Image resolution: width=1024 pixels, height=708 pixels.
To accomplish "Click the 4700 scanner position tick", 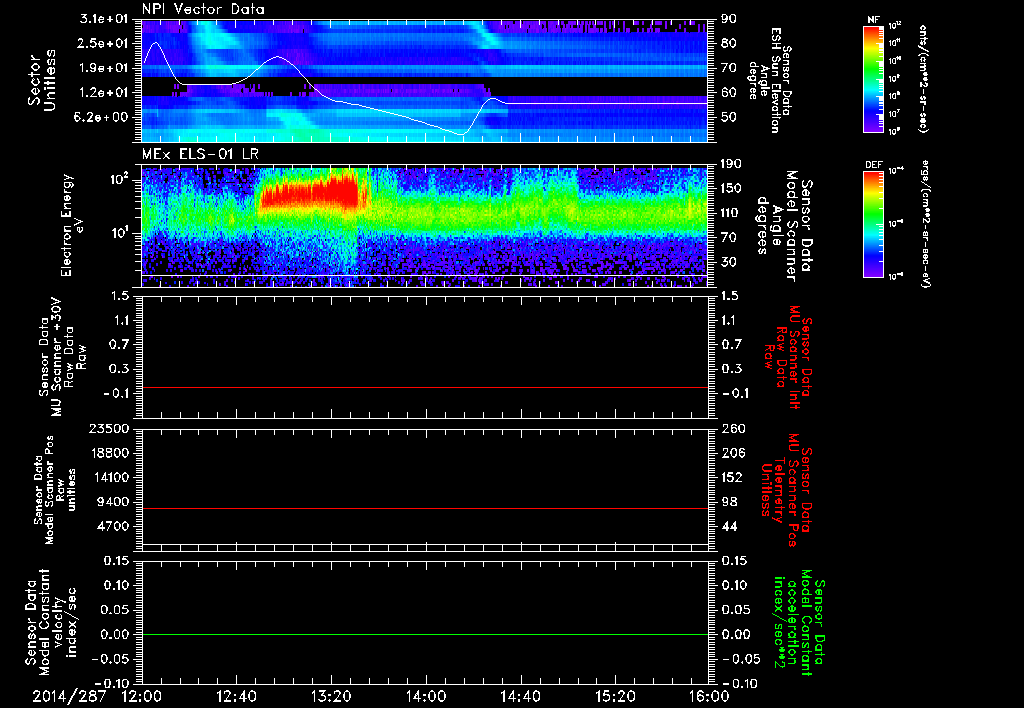I will (x=114, y=526).
